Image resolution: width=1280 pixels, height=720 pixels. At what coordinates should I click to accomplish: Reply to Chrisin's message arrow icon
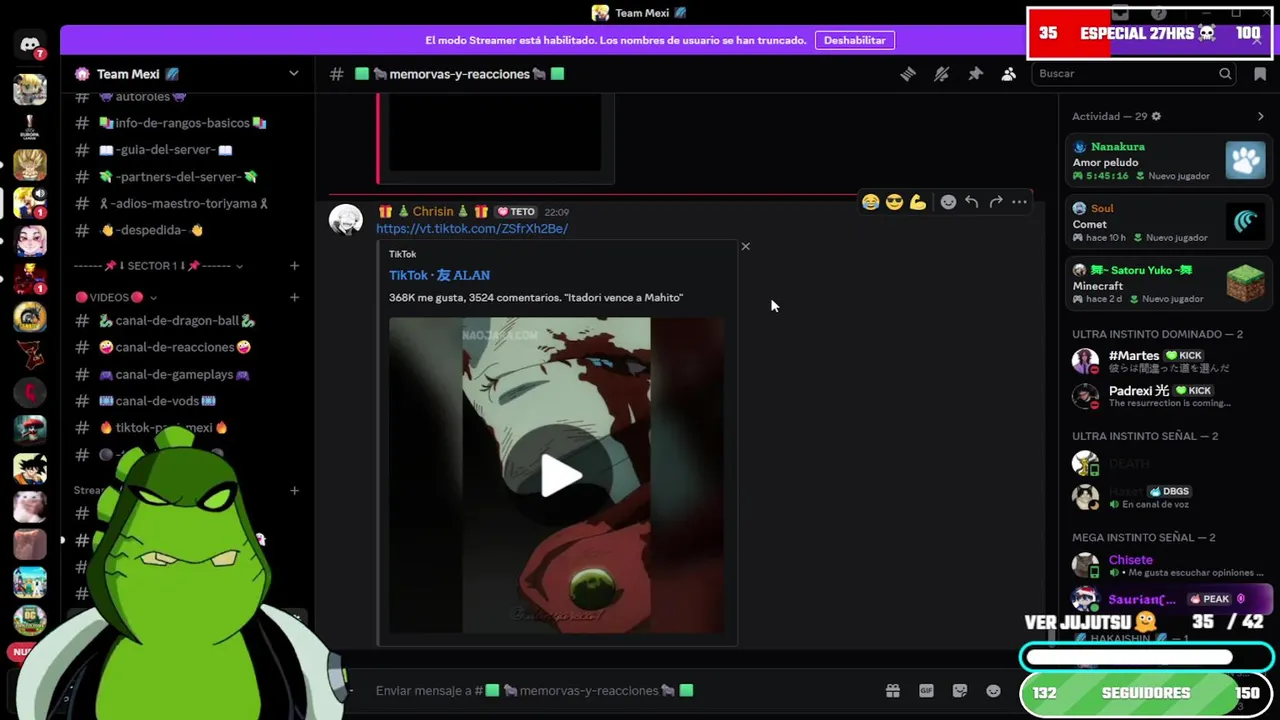tap(972, 202)
